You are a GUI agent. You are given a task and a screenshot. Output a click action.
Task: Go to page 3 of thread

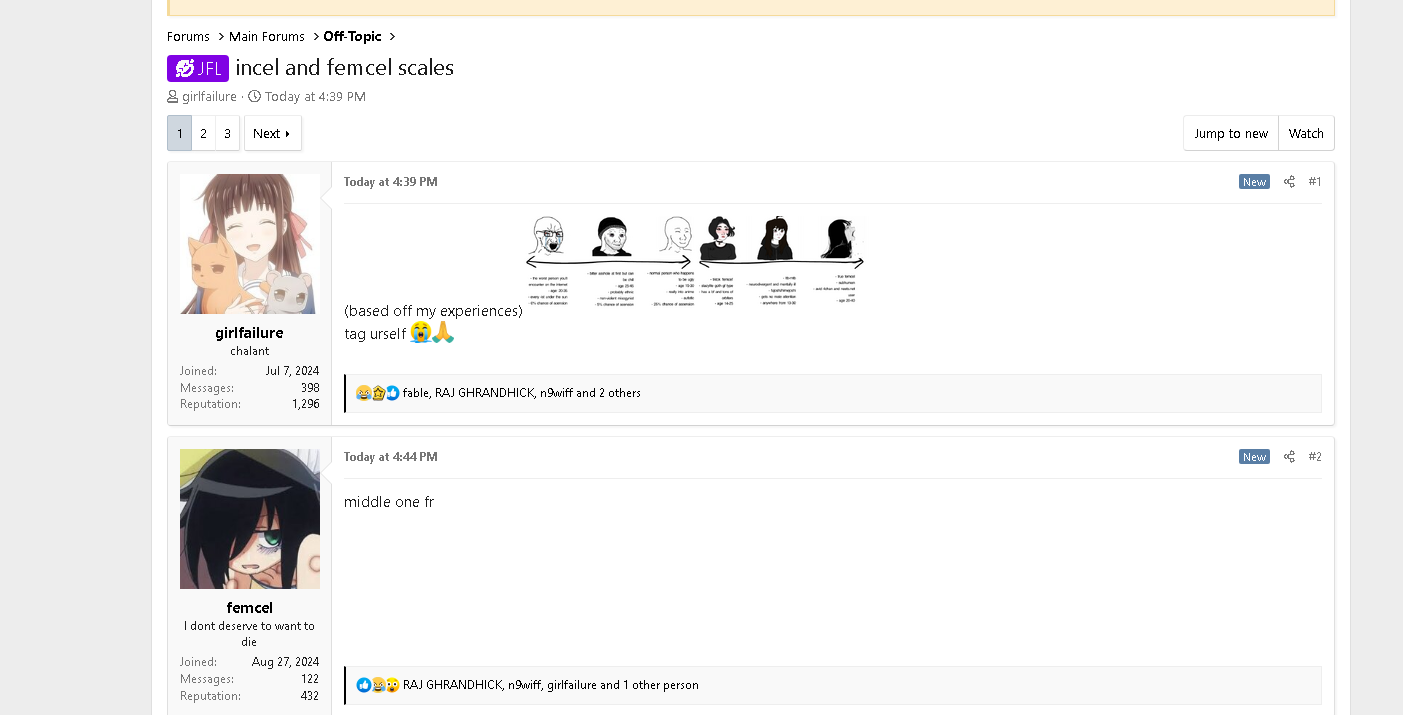pos(227,133)
